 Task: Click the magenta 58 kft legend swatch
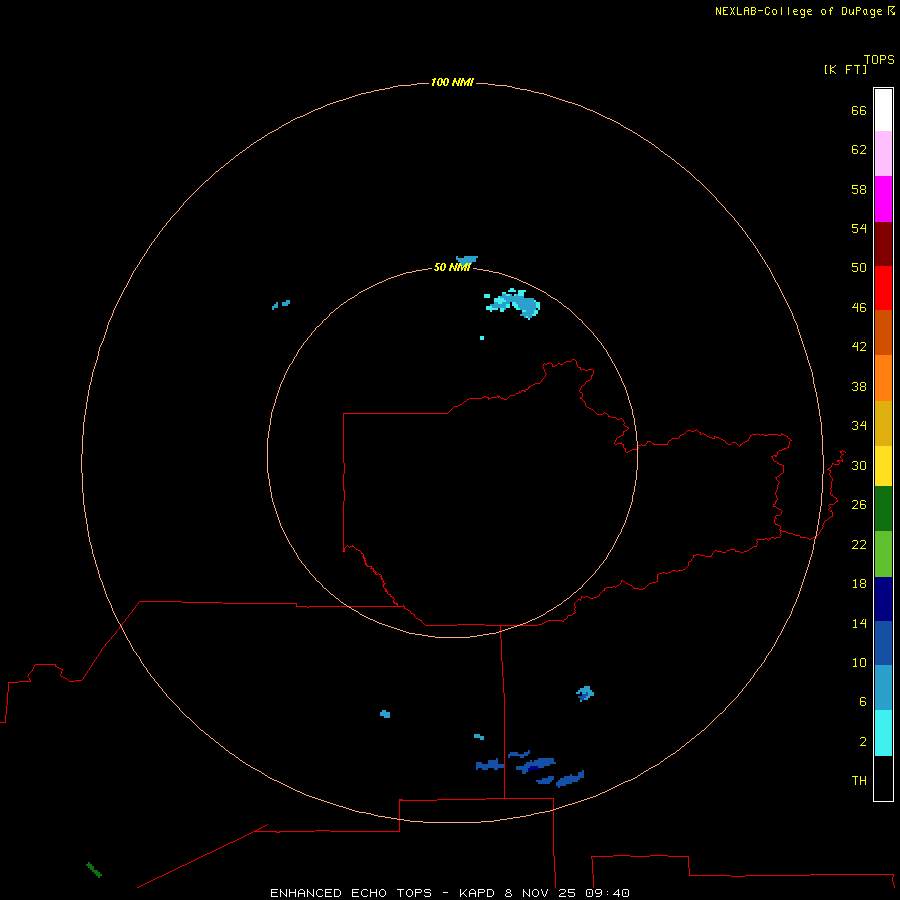click(883, 199)
